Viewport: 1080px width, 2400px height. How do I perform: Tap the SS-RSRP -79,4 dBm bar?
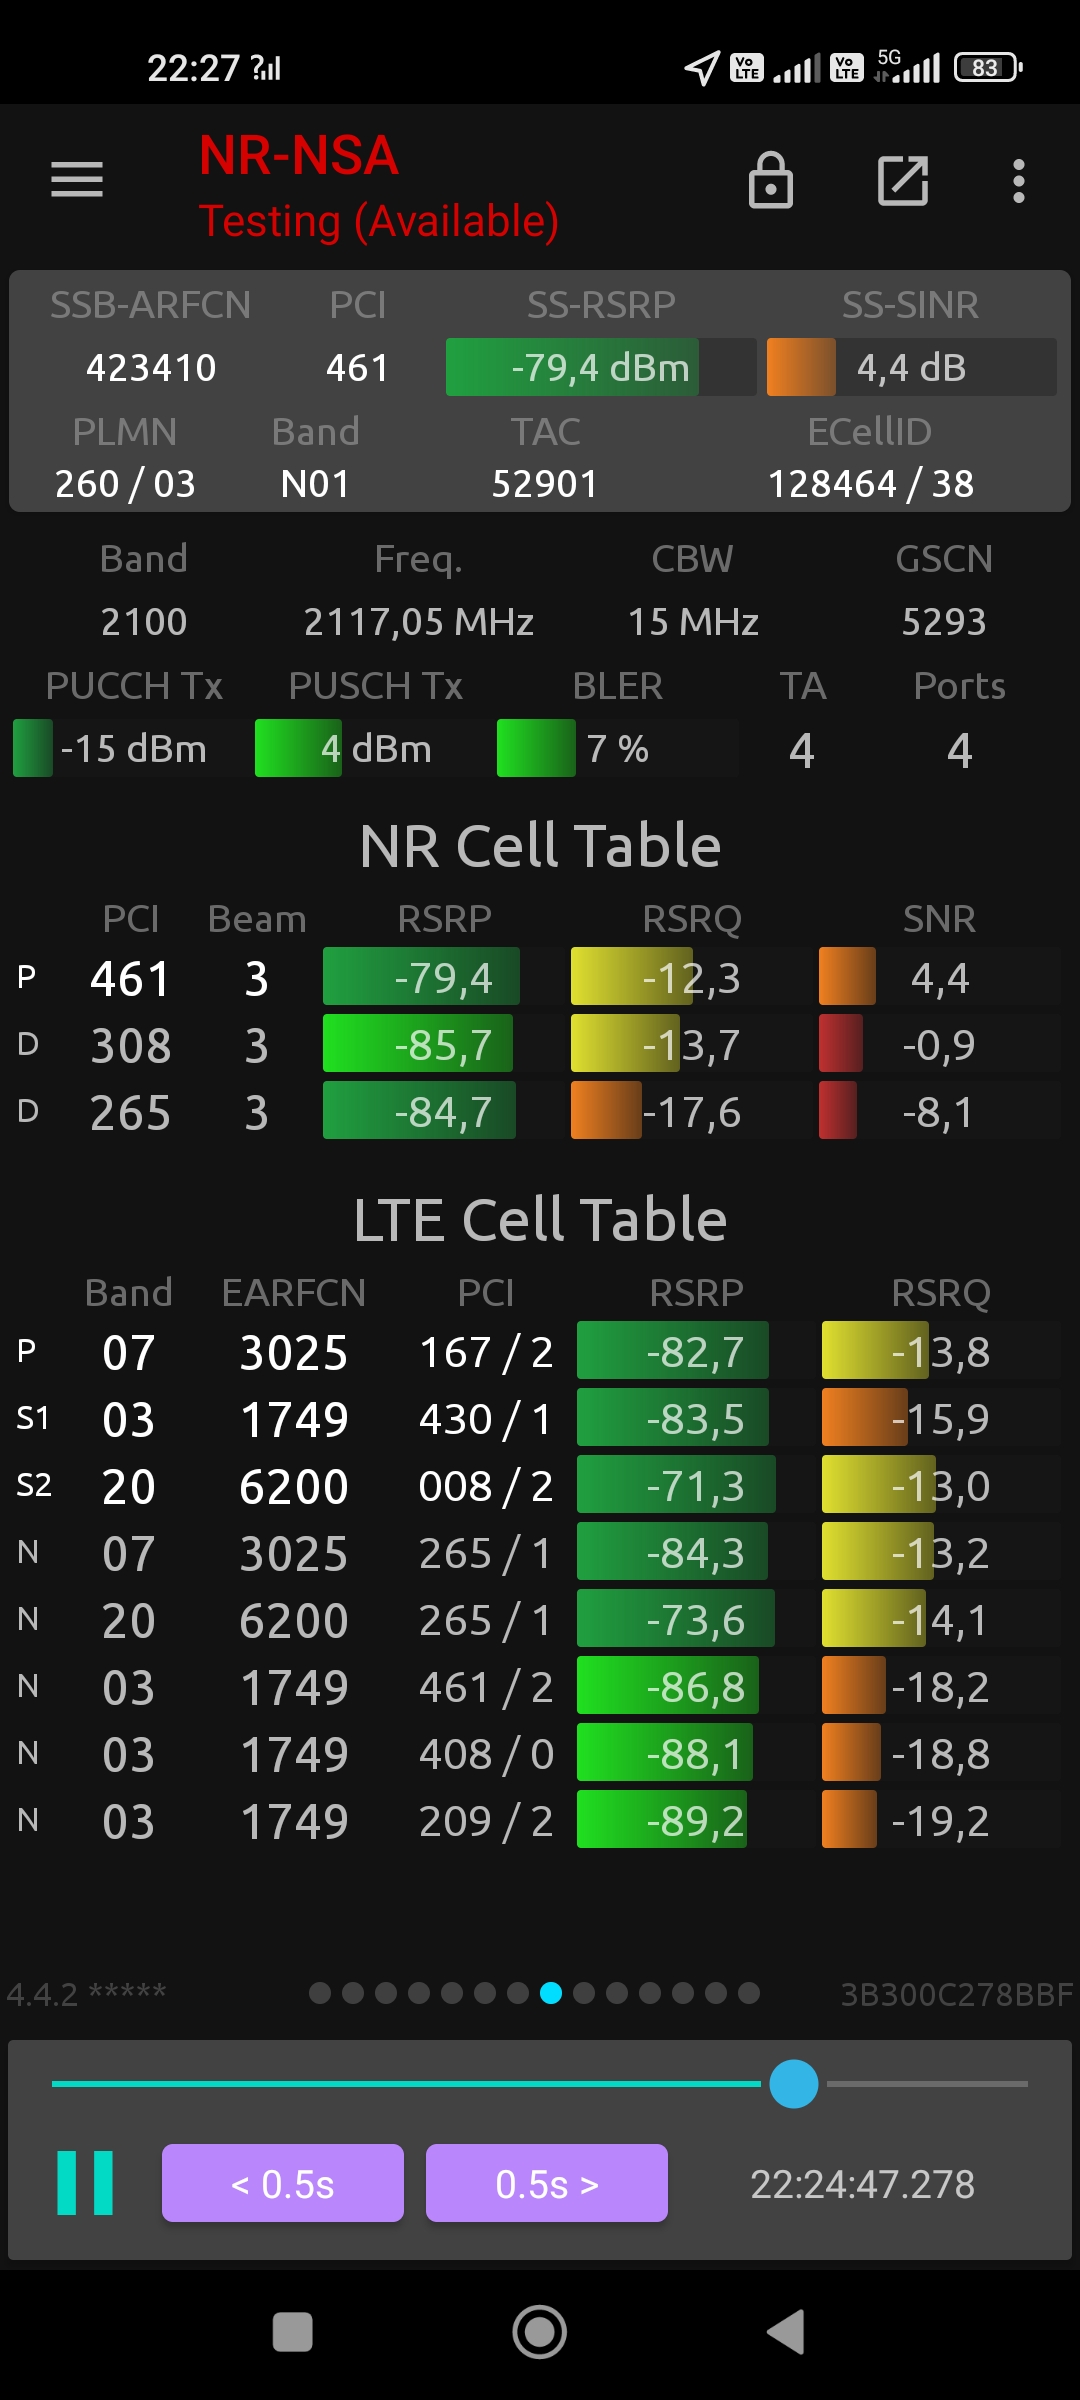[600, 367]
